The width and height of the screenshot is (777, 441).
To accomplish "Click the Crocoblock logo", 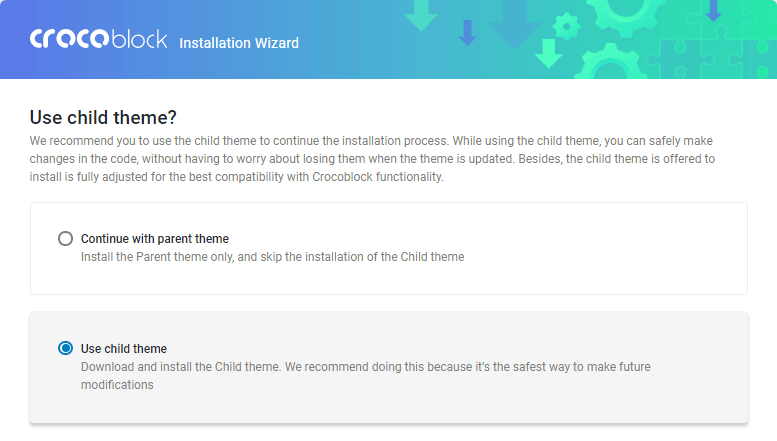I will pos(99,39).
